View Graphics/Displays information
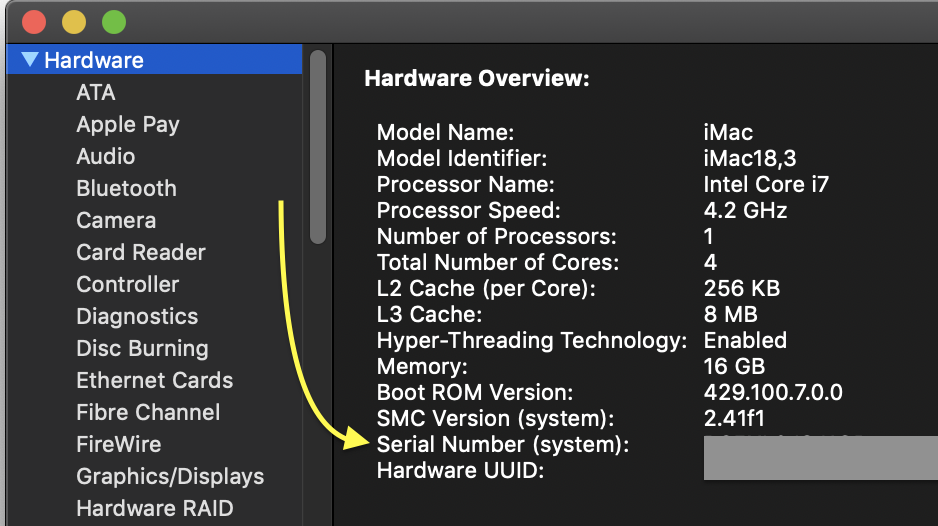The height and width of the screenshot is (526, 938). click(170, 476)
